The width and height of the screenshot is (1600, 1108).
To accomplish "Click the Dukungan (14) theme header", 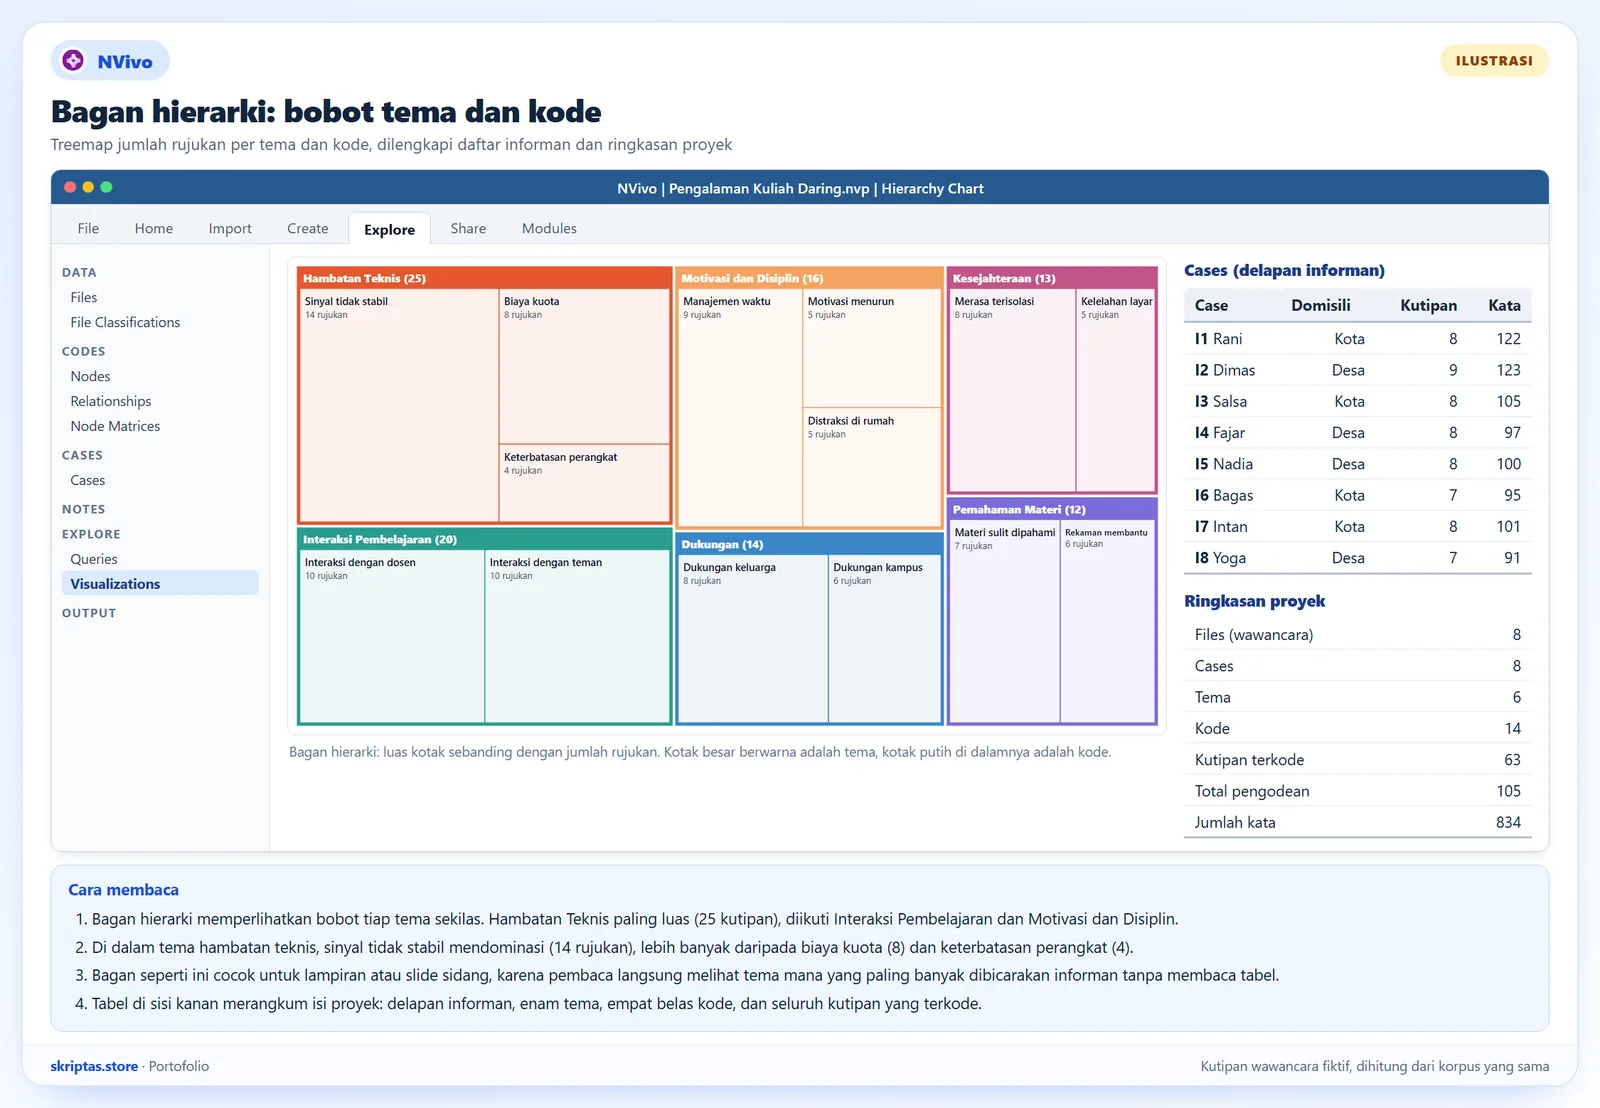I will (810, 544).
